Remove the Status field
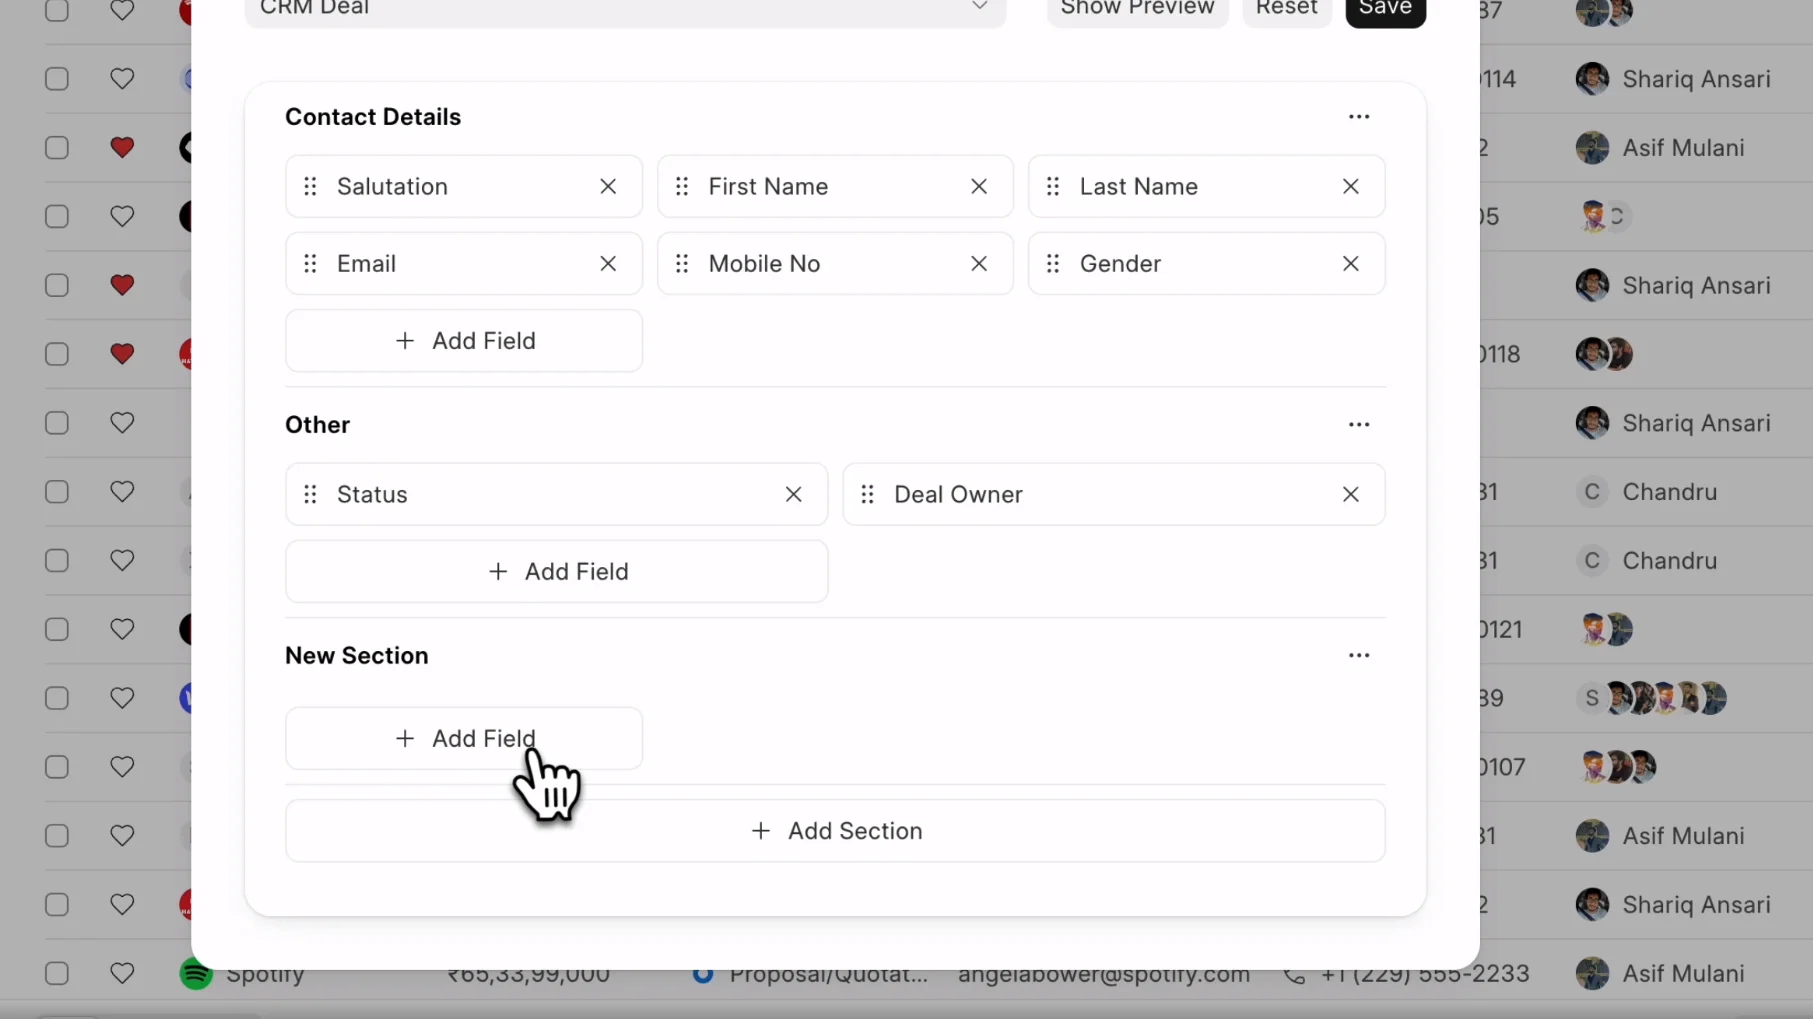This screenshot has width=1813, height=1019. (x=793, y=494)
